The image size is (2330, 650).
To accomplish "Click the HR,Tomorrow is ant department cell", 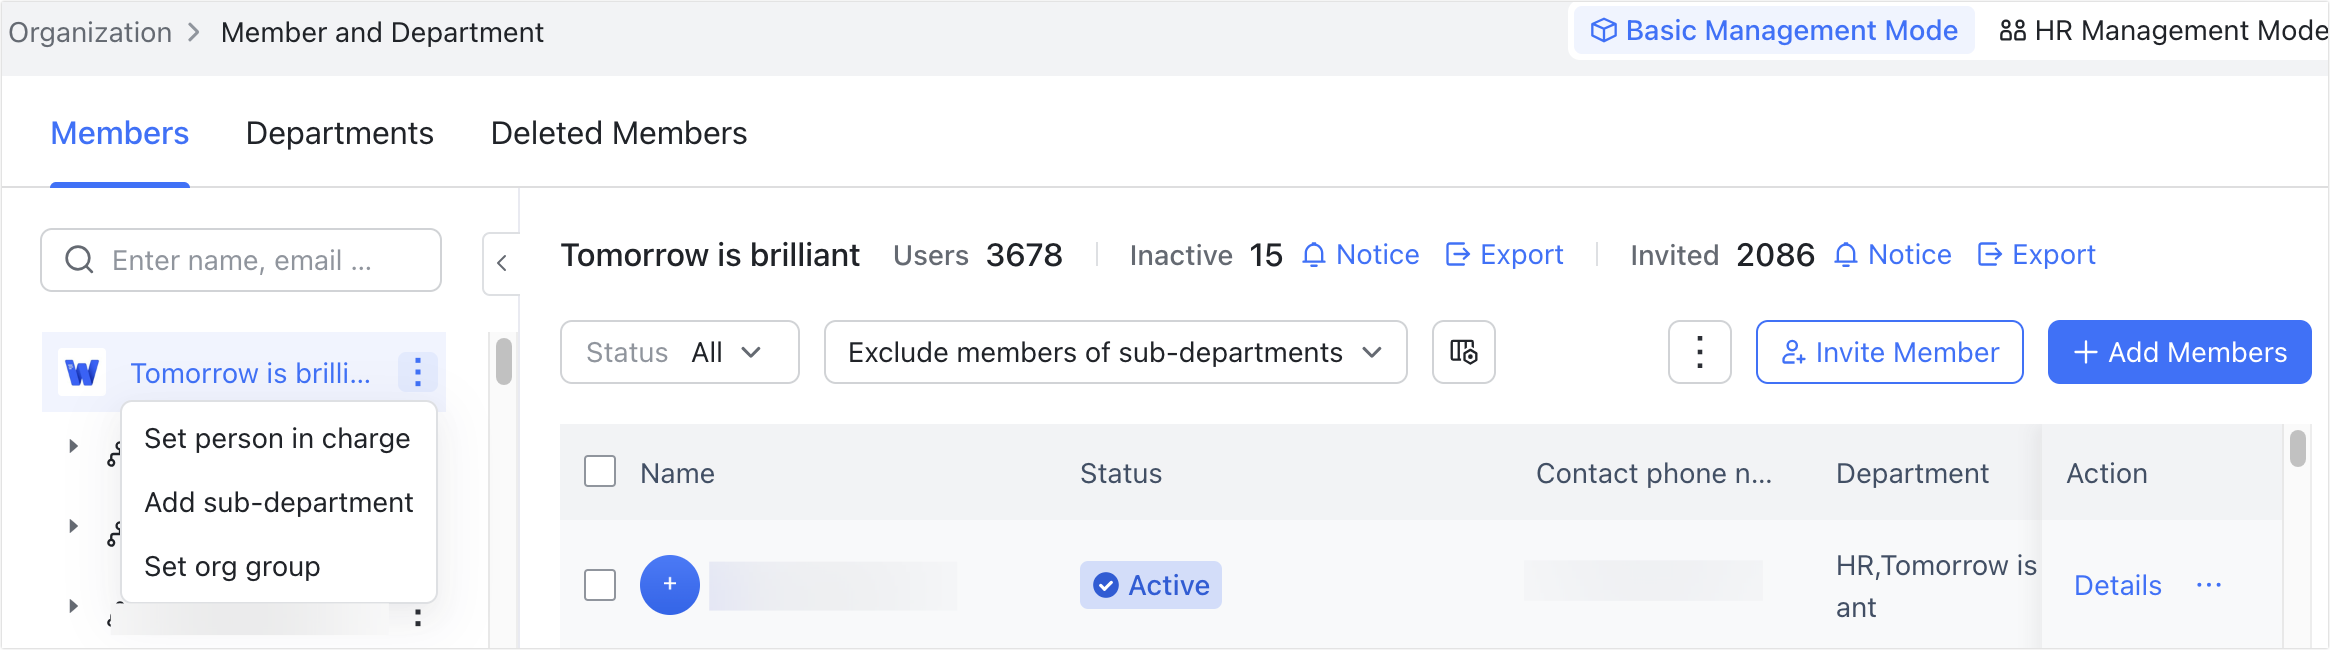I will click(x=1936, y=586).
